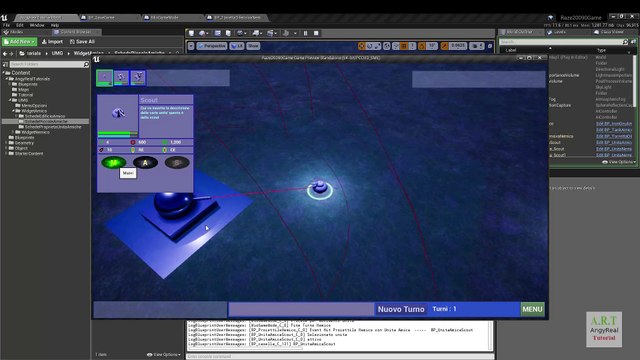Click the Build toolbar icon

287,33
